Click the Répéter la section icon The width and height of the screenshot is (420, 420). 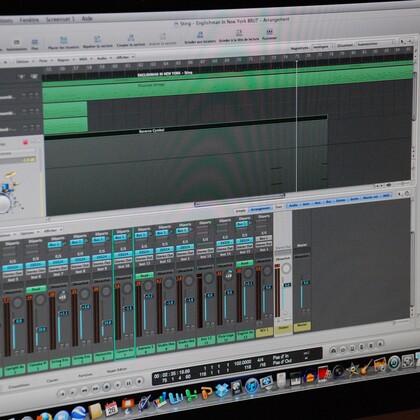coord(97,39)
